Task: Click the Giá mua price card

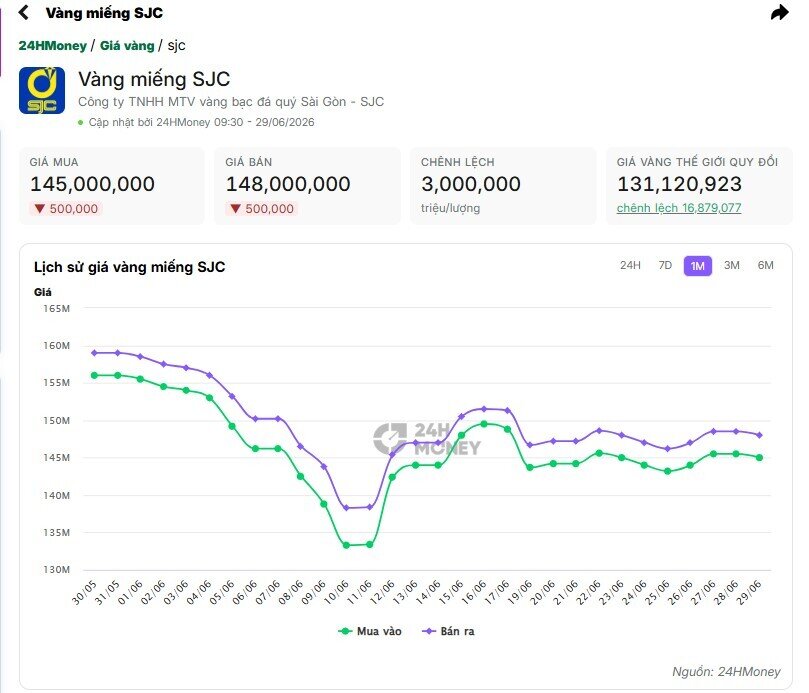Action: coord(111,186)
